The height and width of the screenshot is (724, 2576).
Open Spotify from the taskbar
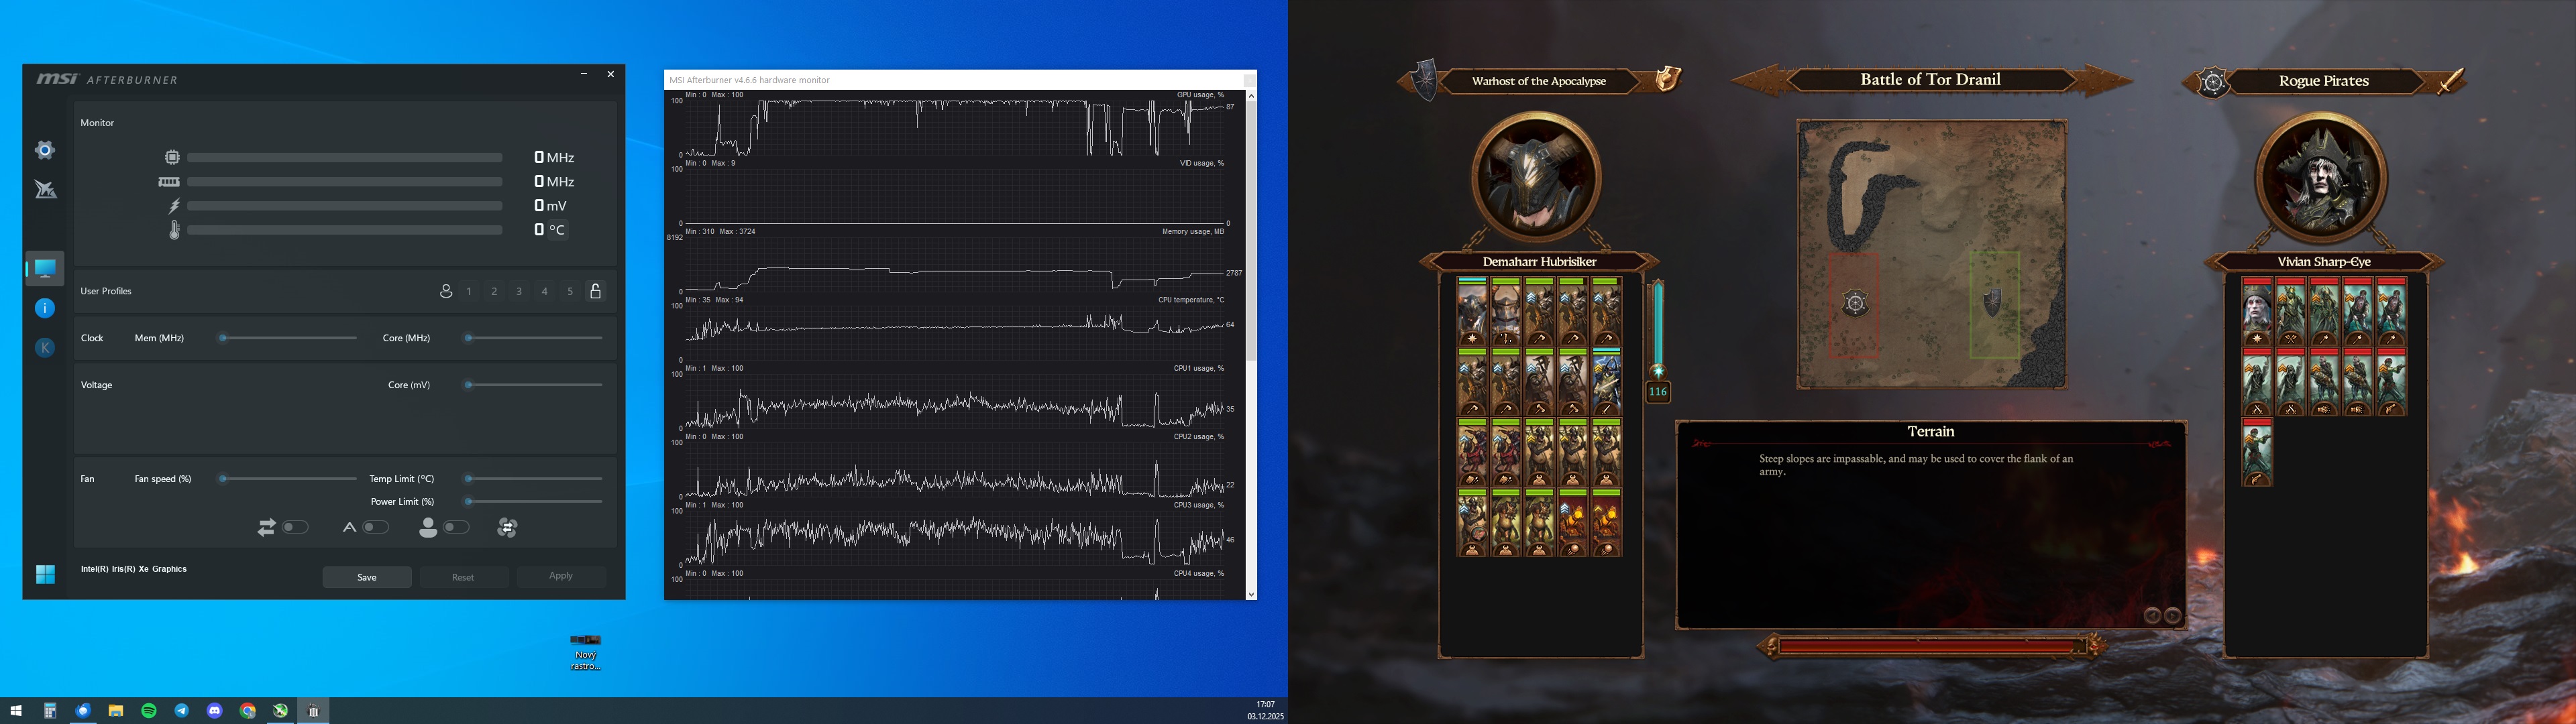(149, 711)
